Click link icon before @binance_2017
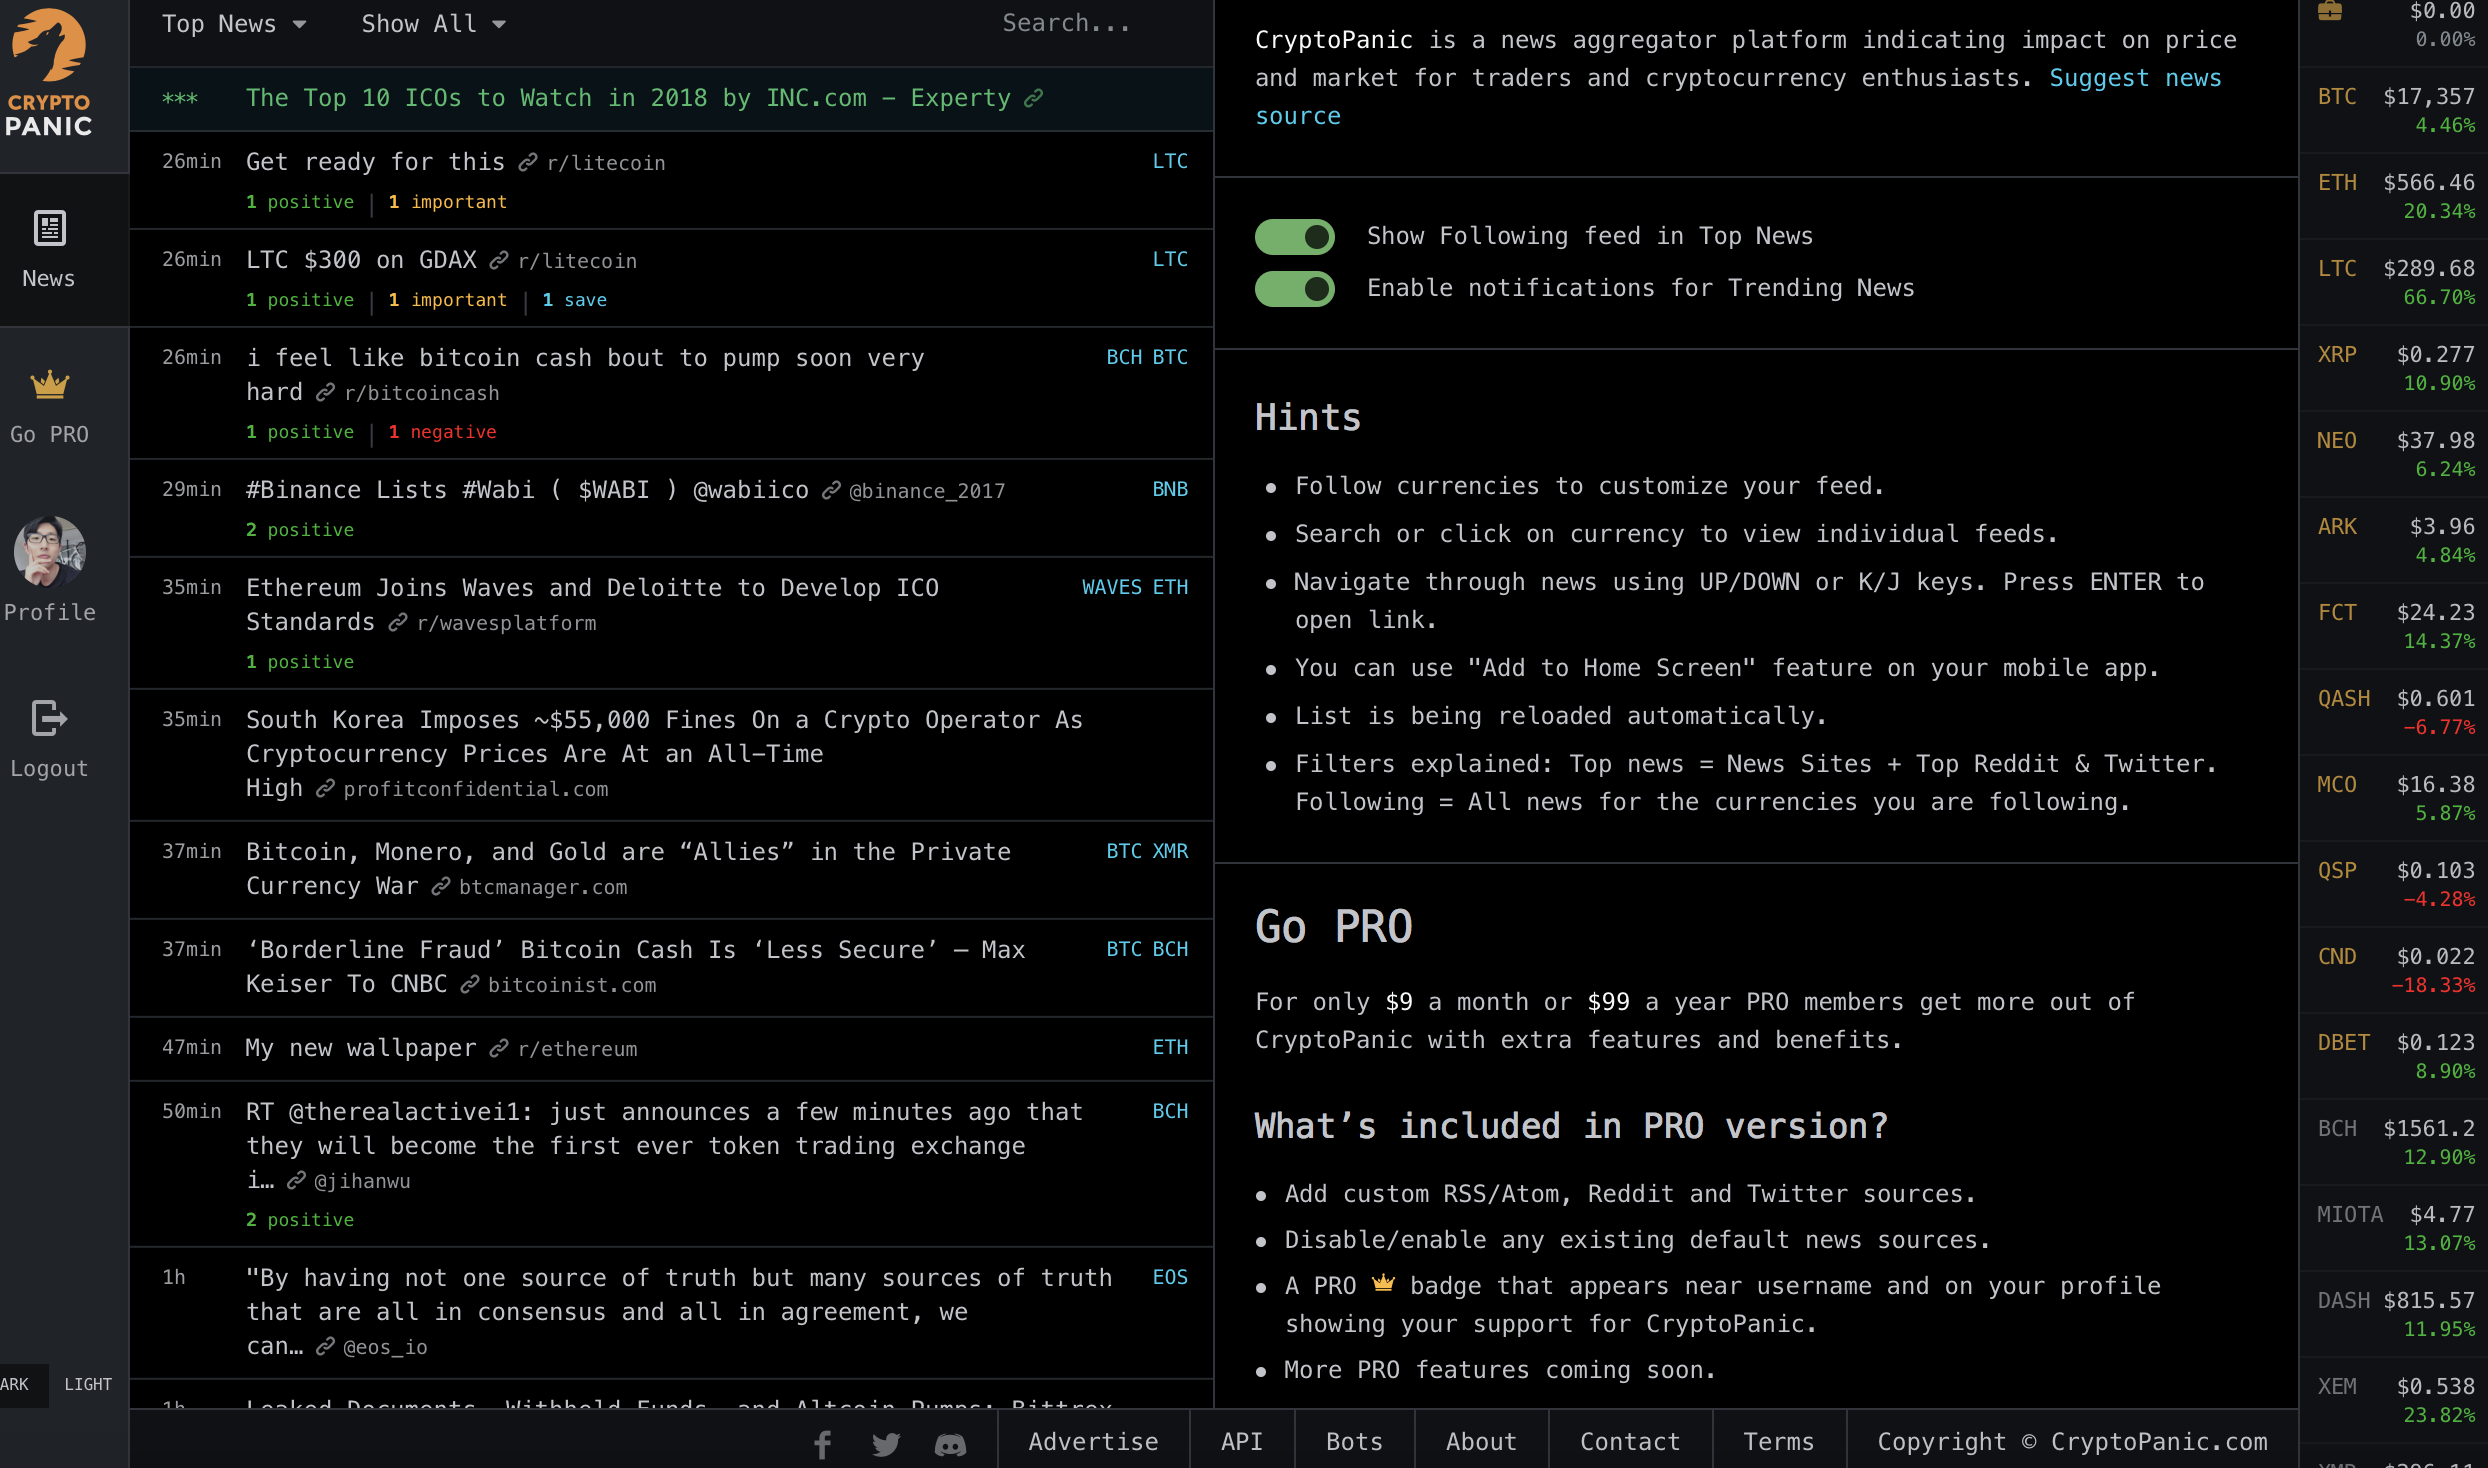This screenshot has height=1468, width=2488. point(831,490)
